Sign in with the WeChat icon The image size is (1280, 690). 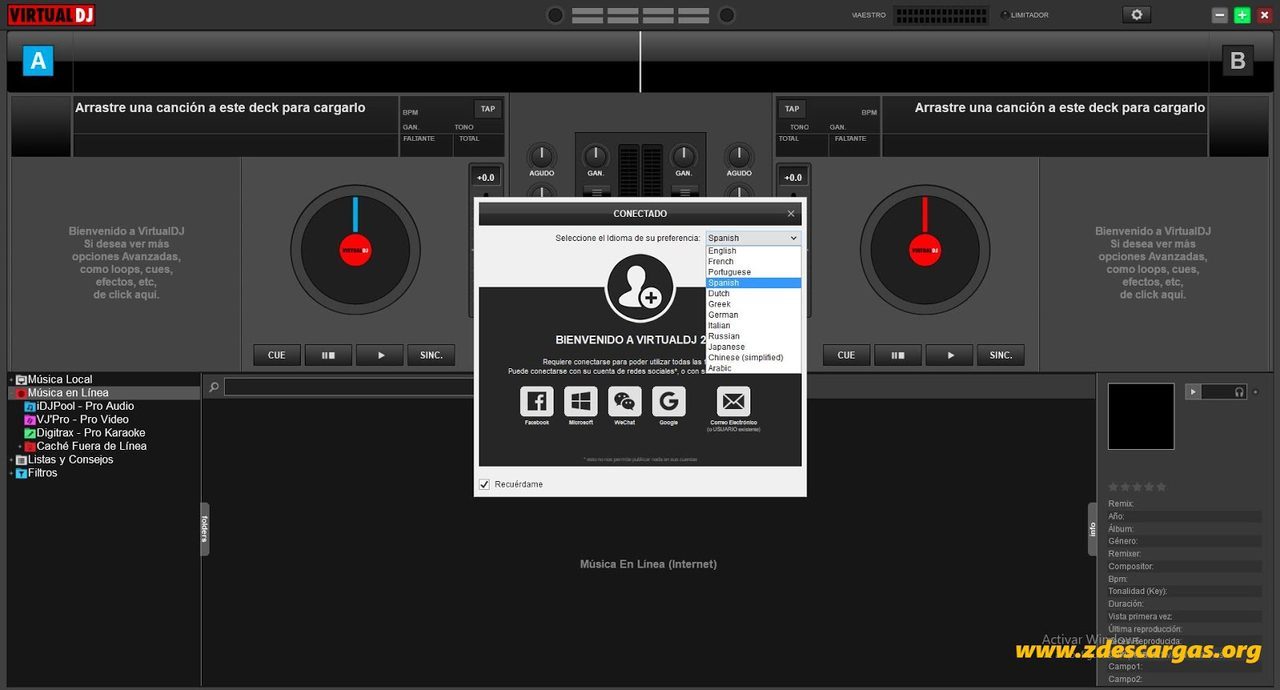625,402
